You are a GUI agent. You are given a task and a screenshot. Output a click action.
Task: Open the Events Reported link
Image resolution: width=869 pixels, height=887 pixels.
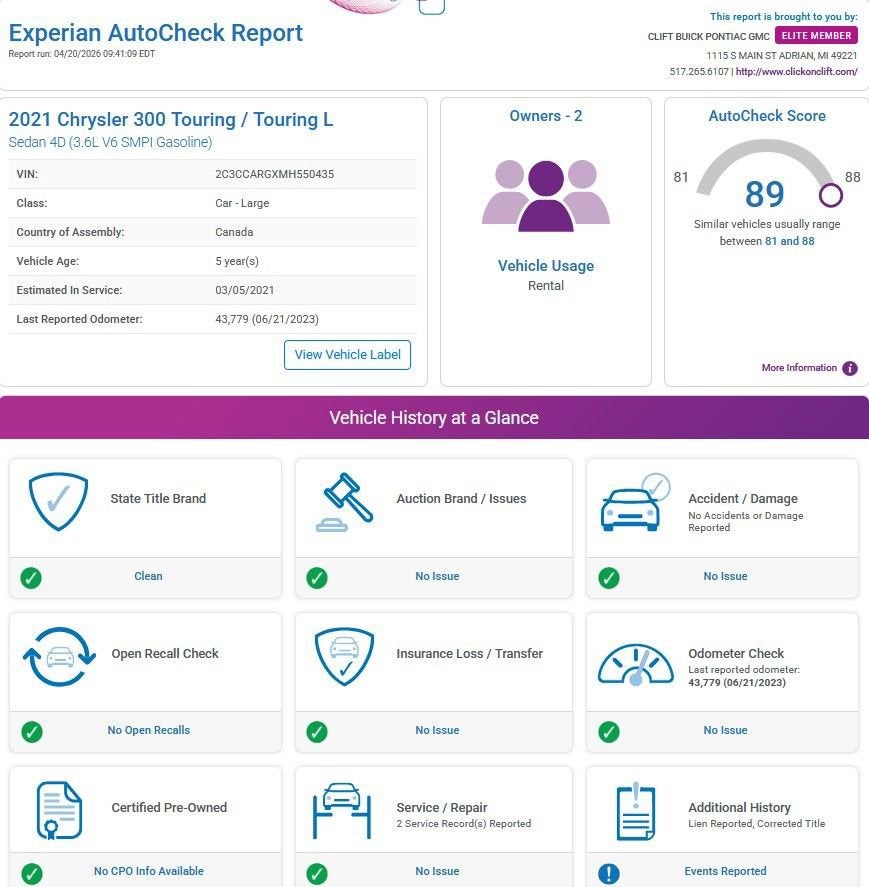click(x=725, y=871)
